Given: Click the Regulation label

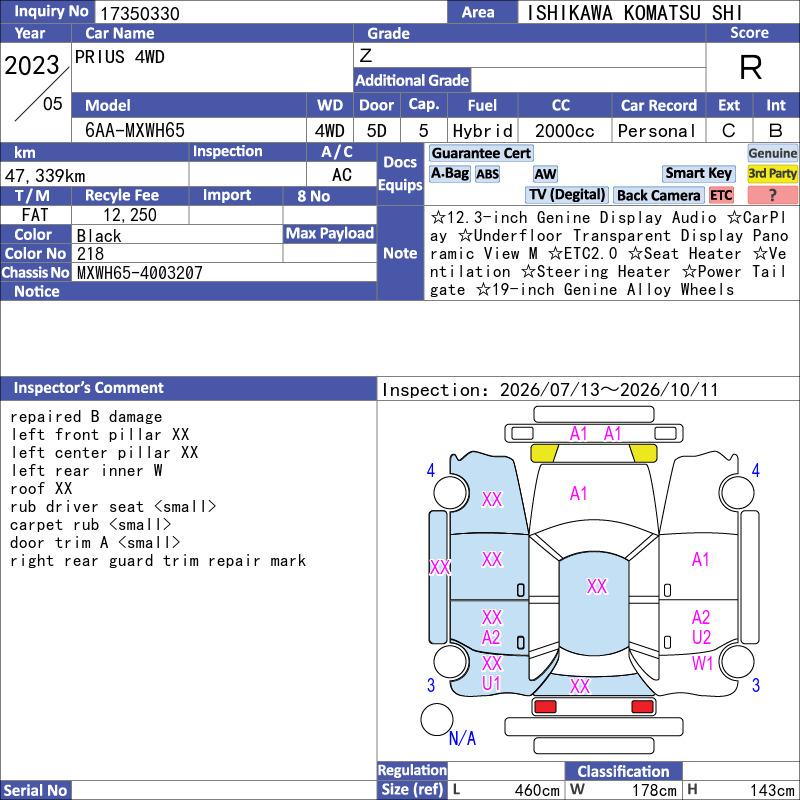Looking at the screenshot, I should click(x=412, y=770).
